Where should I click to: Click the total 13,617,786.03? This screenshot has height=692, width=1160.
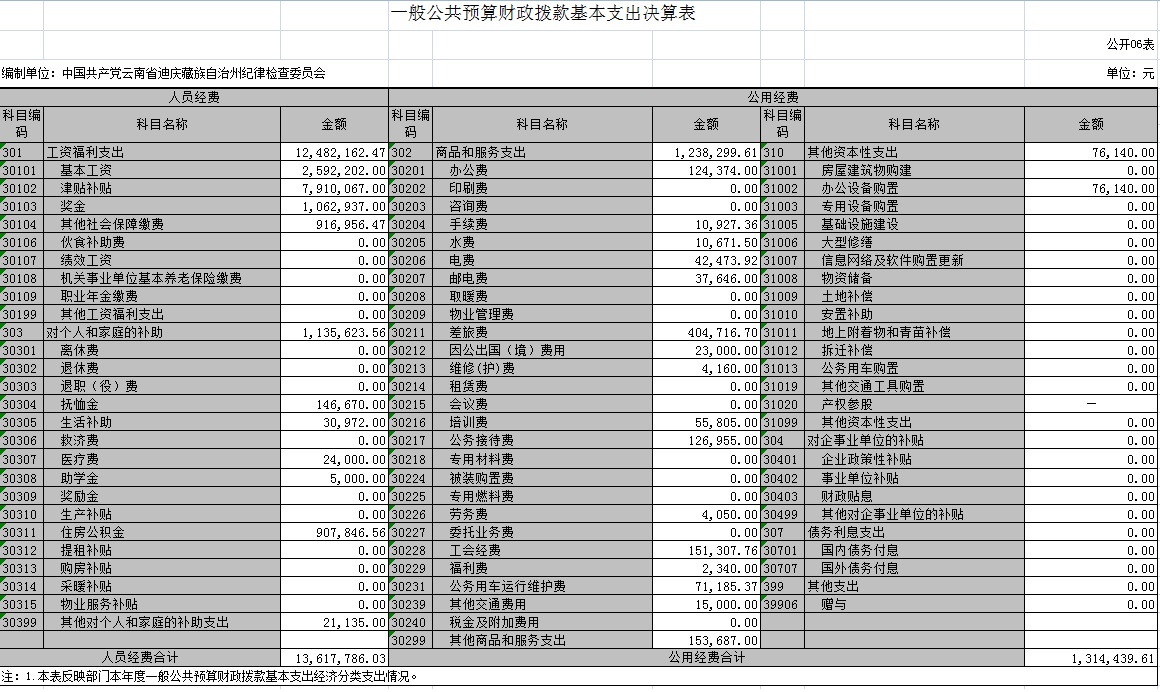(x=334, y=657)
